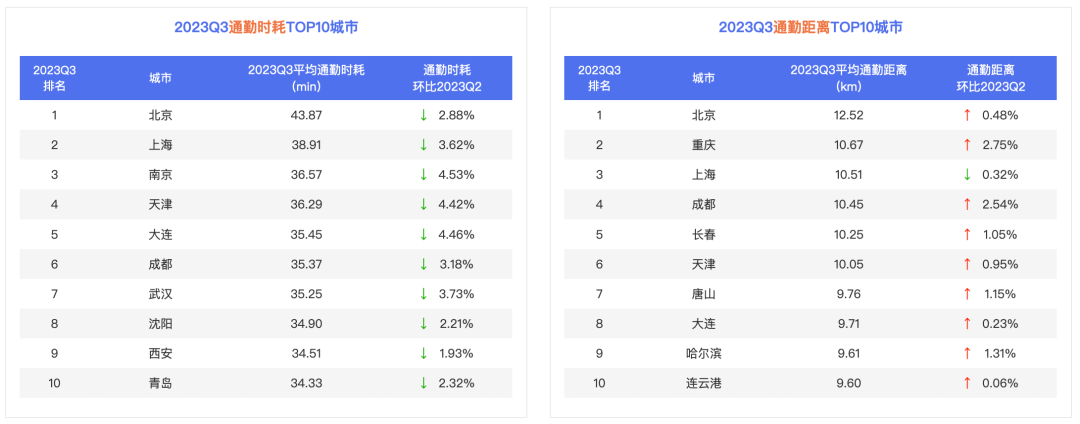Click the green down arrow beside 4.53% for Nanjing
The width and height of the screenshot is (1080, 424).
point(424,175)
